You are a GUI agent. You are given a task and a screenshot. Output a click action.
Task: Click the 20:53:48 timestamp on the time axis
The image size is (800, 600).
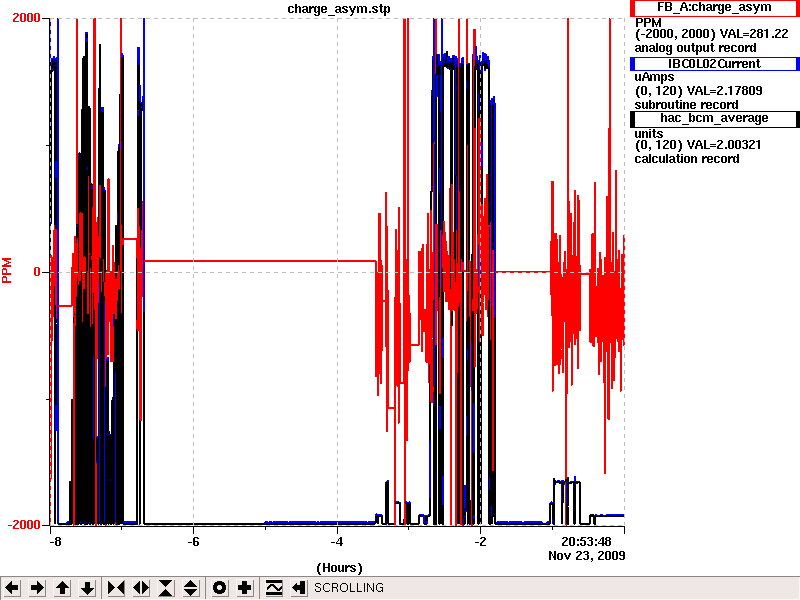(x=586, y=541)
